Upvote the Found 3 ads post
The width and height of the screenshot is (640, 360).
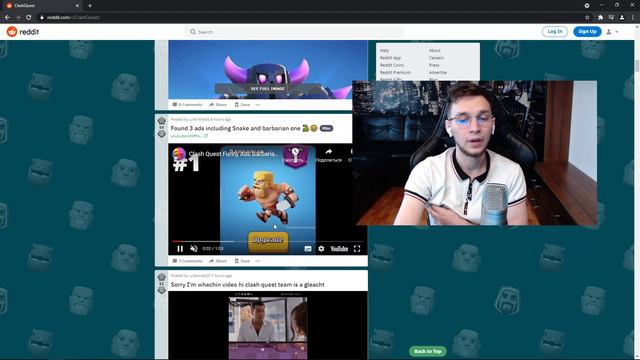tap(162, 120)
